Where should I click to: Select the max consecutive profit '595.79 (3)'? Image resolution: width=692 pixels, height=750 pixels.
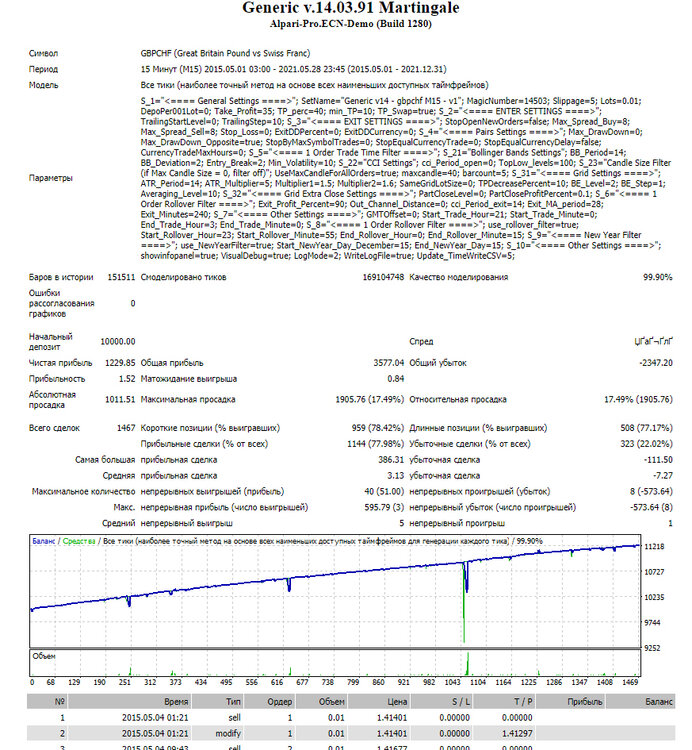coord(384,507)
